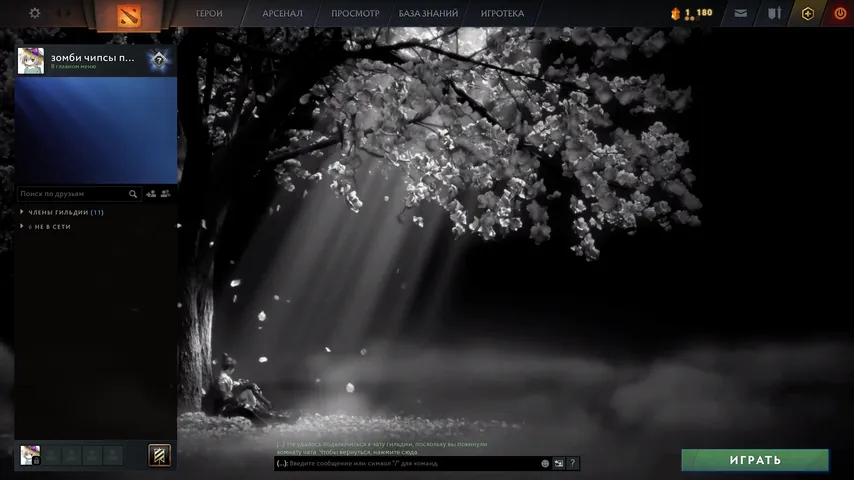This screenshot has width=854, height=480.
Task: Navigate forward with the right arrow
Action: pyautogui.click(x=69, y=13)
